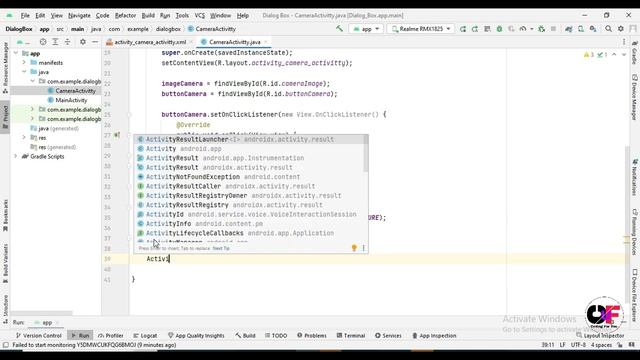This screenshot has width=640, height=360.
Task: Open the Android view selector dropdown
Action: [23, 42]
